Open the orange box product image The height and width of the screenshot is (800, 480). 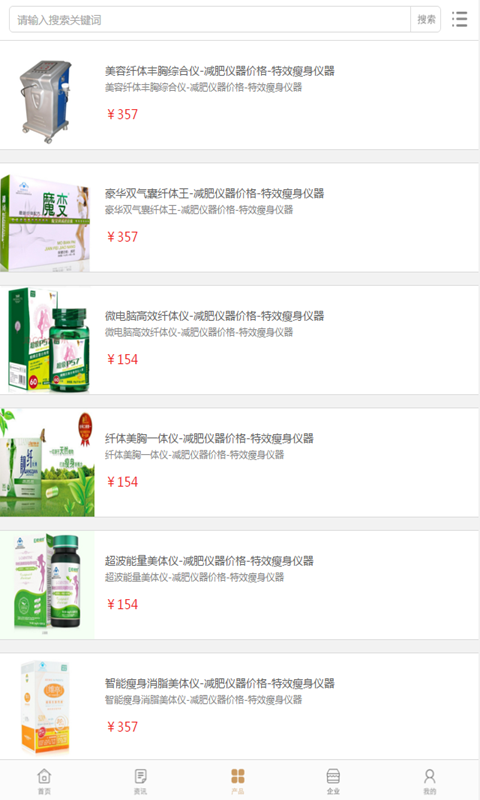(46, 707)
